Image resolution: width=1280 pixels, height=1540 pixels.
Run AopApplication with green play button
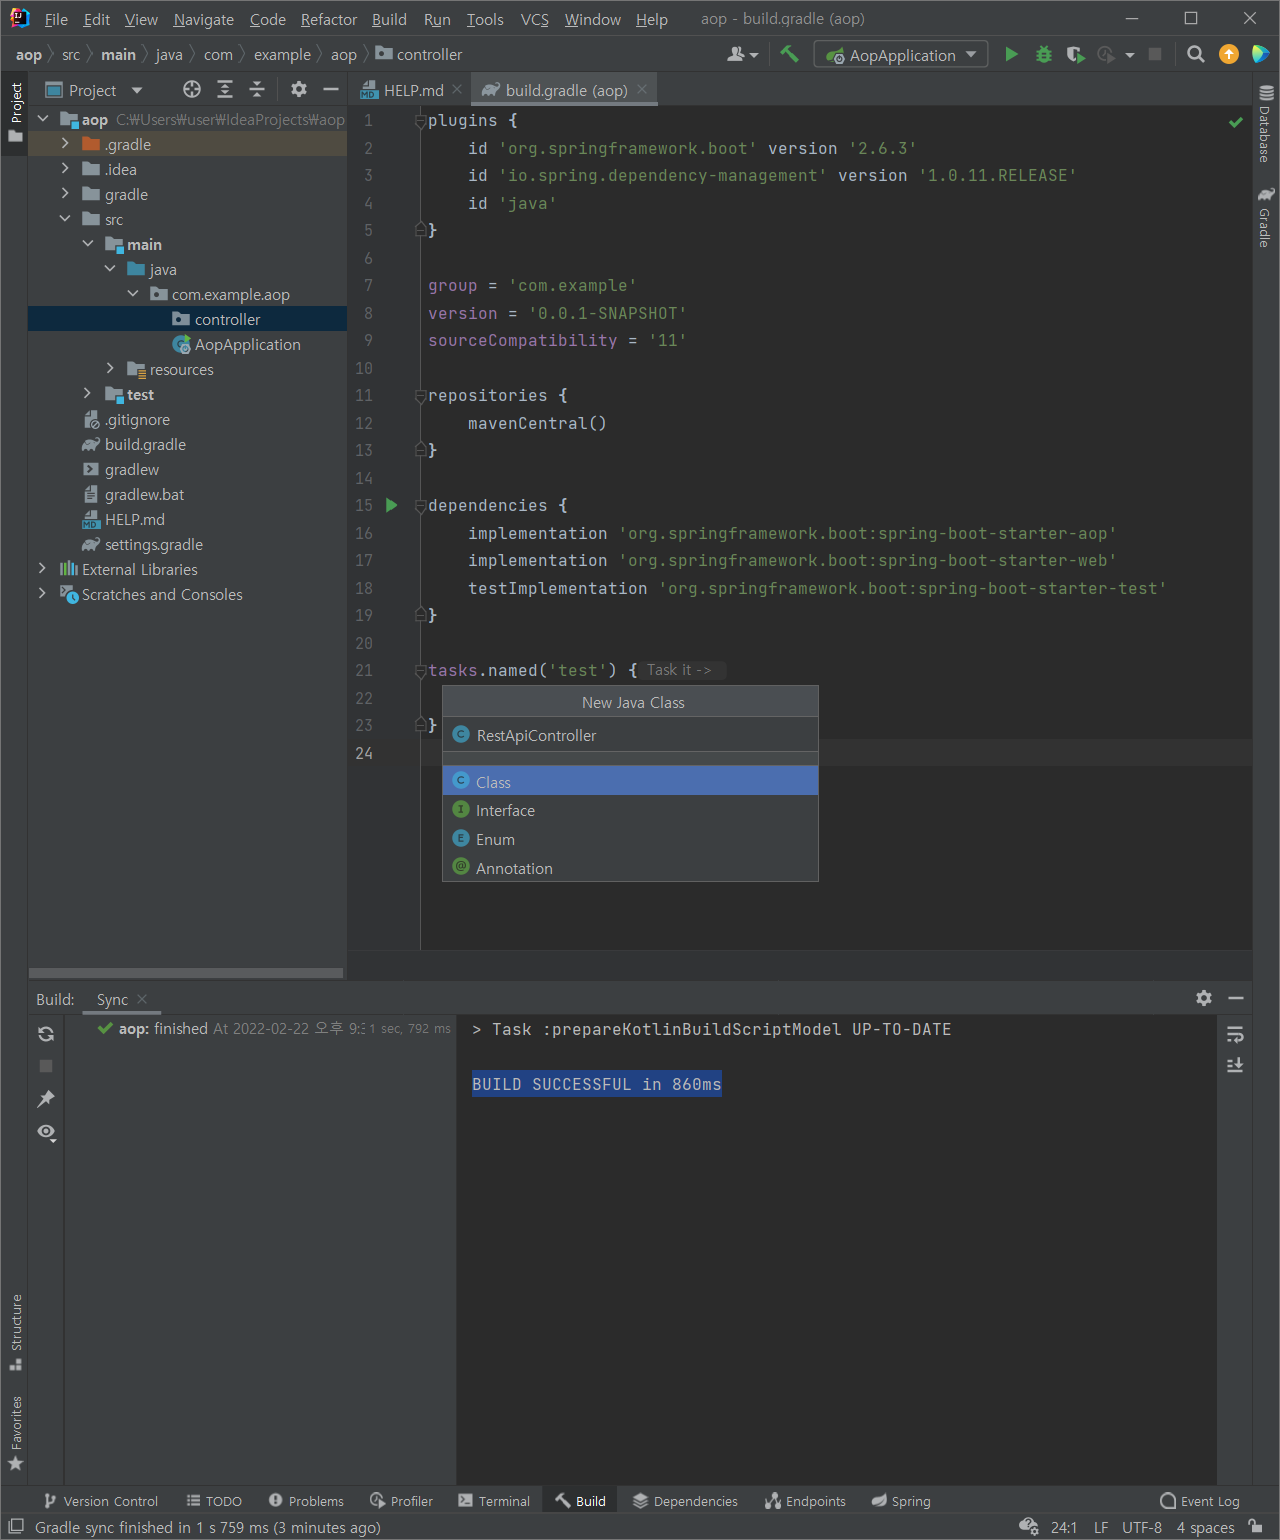pos(1011,54)
